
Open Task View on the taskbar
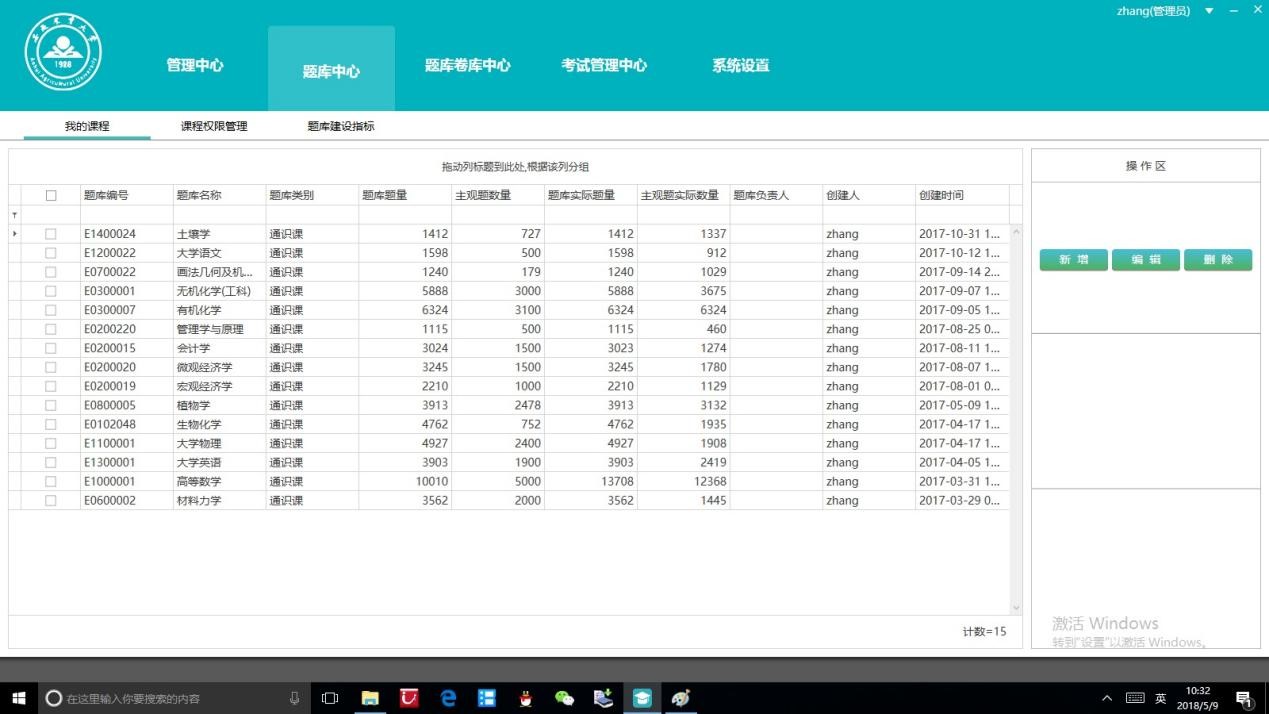pos(330,698)
